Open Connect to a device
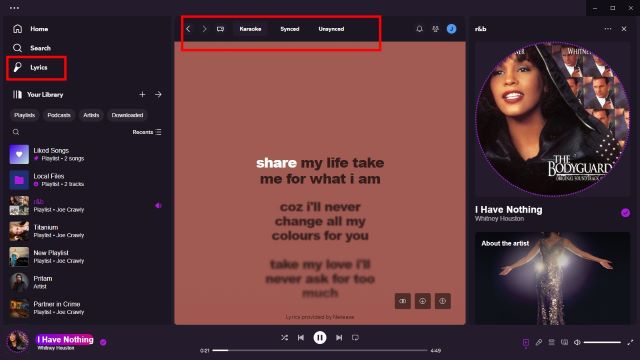 [564, 342]
